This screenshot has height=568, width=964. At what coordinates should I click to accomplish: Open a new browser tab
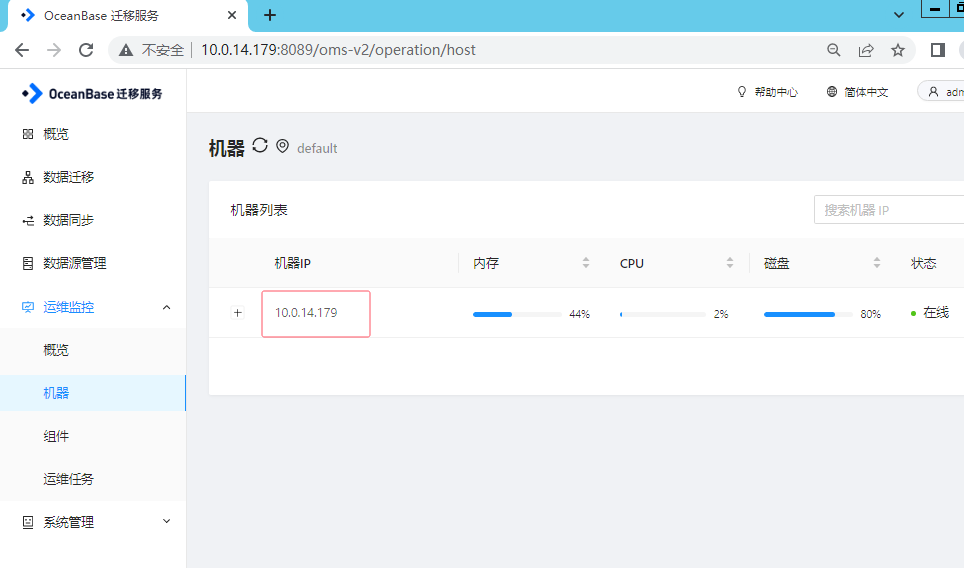[270, 15]
